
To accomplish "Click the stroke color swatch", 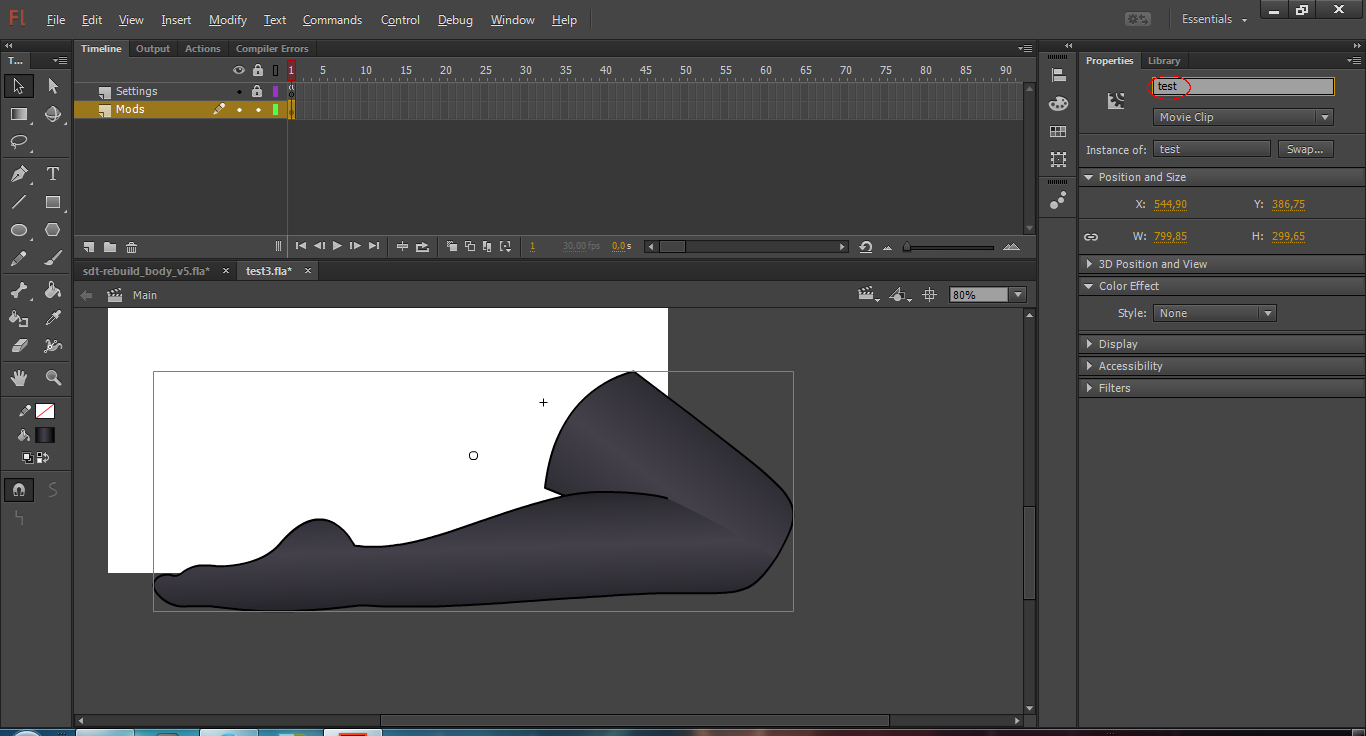I will pos(45,411).
